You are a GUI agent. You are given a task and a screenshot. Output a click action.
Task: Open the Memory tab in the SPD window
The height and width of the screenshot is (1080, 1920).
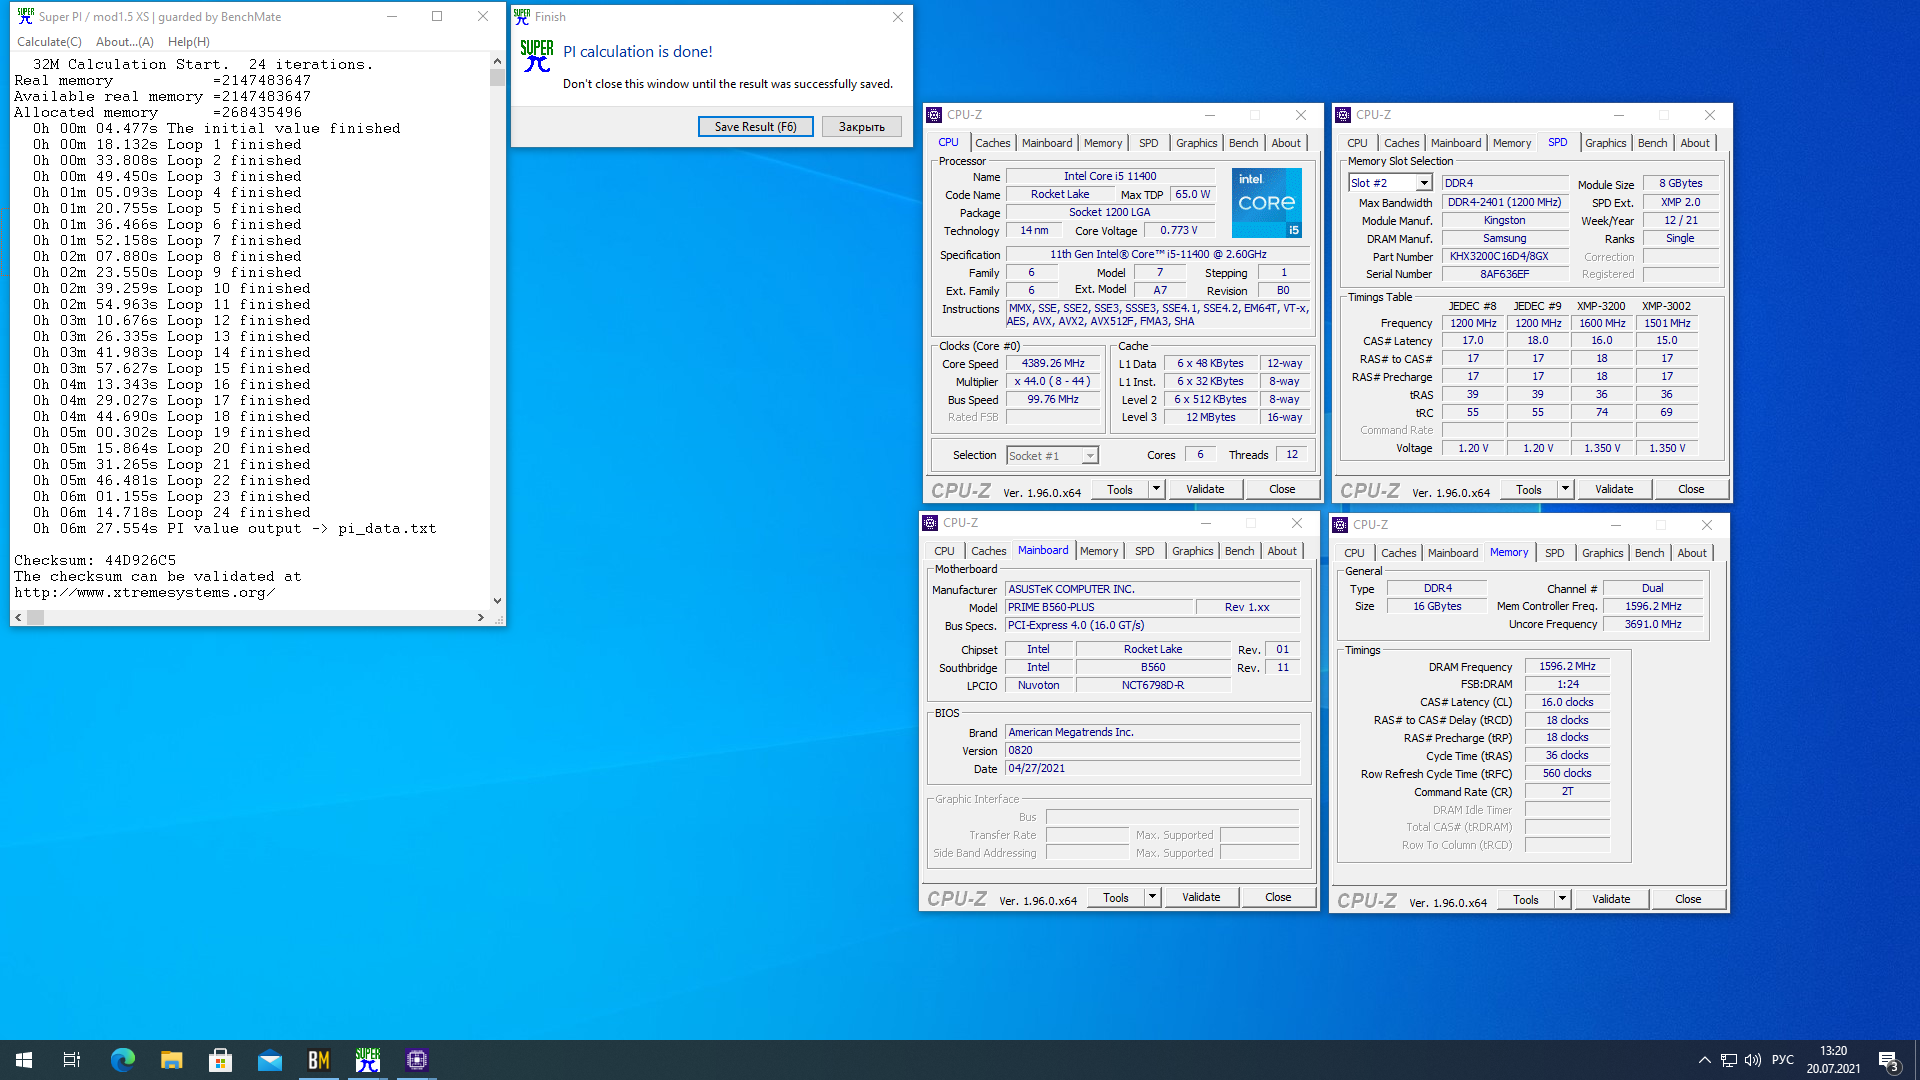tap(1512, 143)
